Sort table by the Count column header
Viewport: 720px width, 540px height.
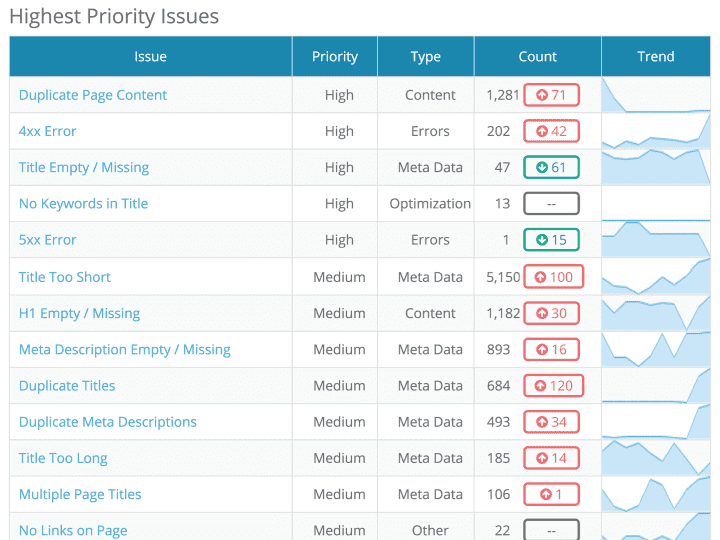tap(538, 57)
